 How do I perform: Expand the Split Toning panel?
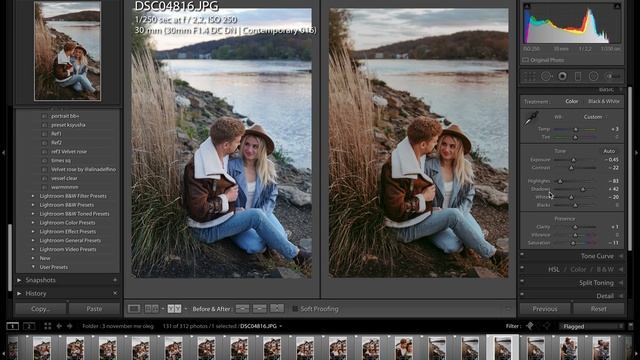point(621,282)
